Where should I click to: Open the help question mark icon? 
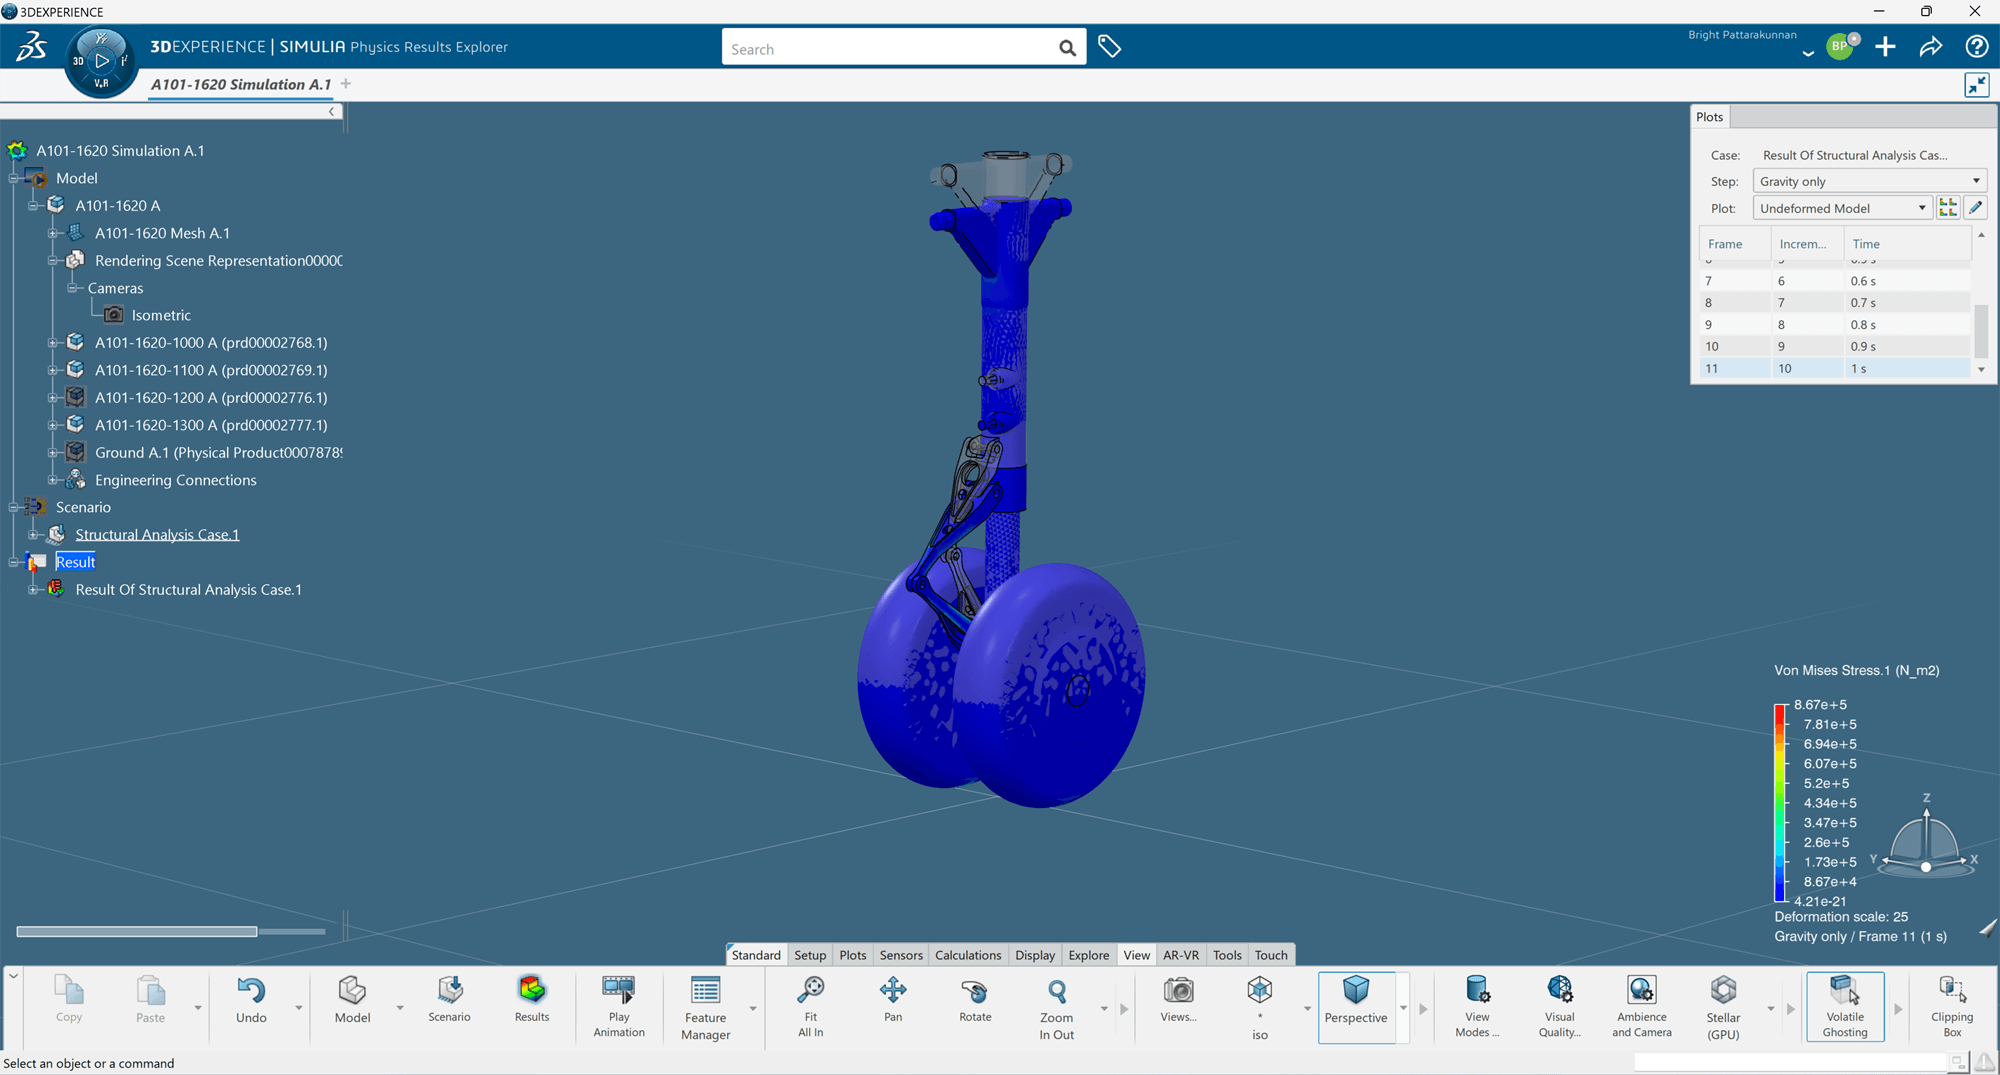1977,47
